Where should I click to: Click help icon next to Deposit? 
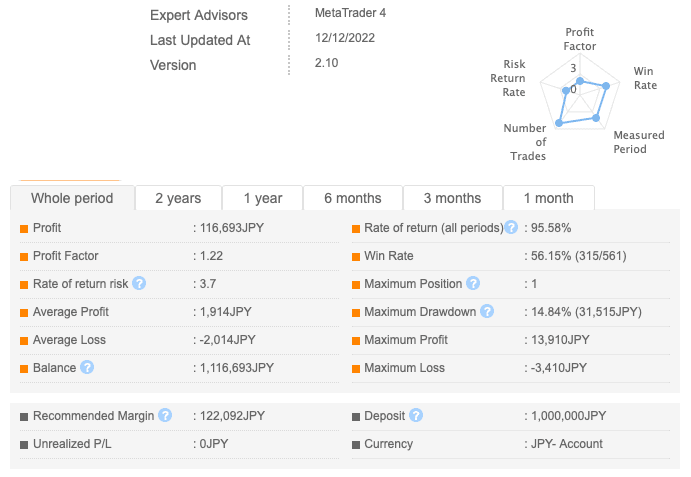416,415
